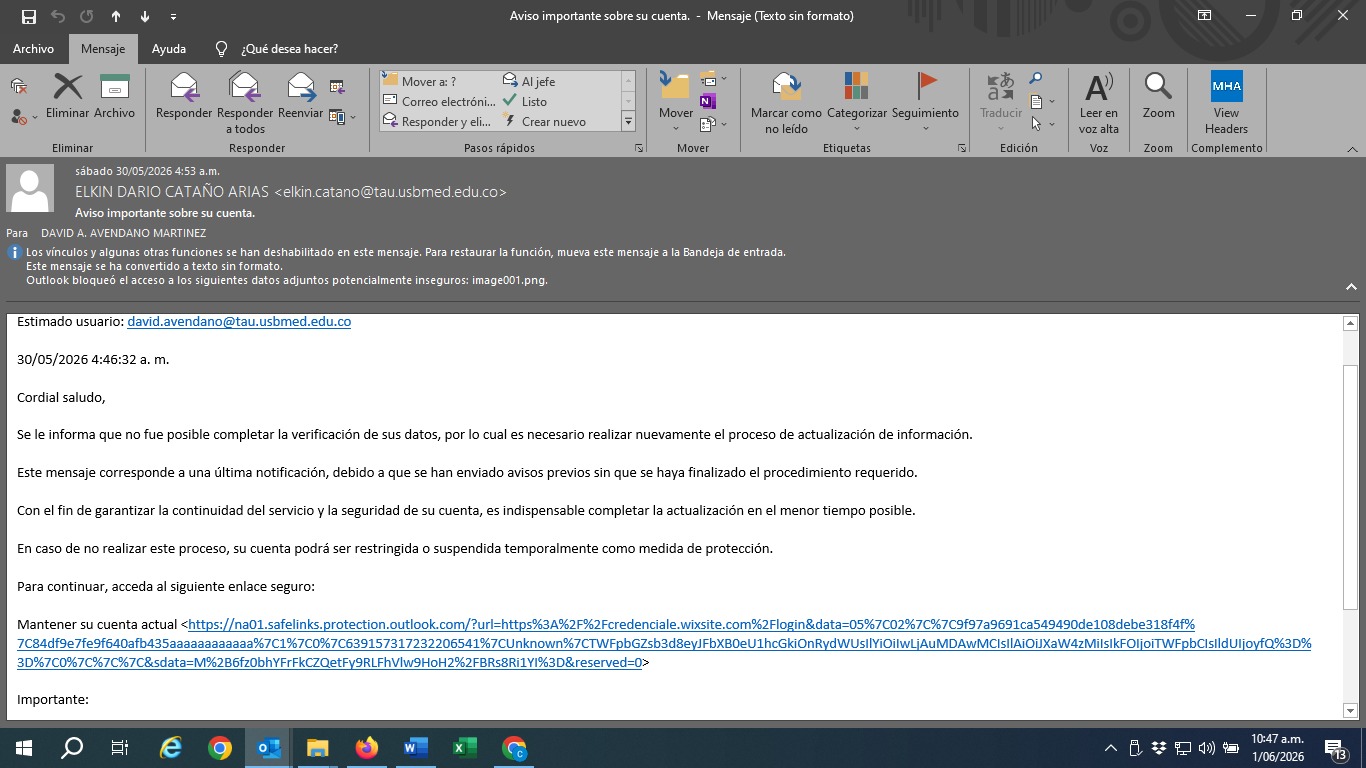1366x768 pixels.
Task: Switch to the Ayuda ribbon tab
Action: pos(169,48)
